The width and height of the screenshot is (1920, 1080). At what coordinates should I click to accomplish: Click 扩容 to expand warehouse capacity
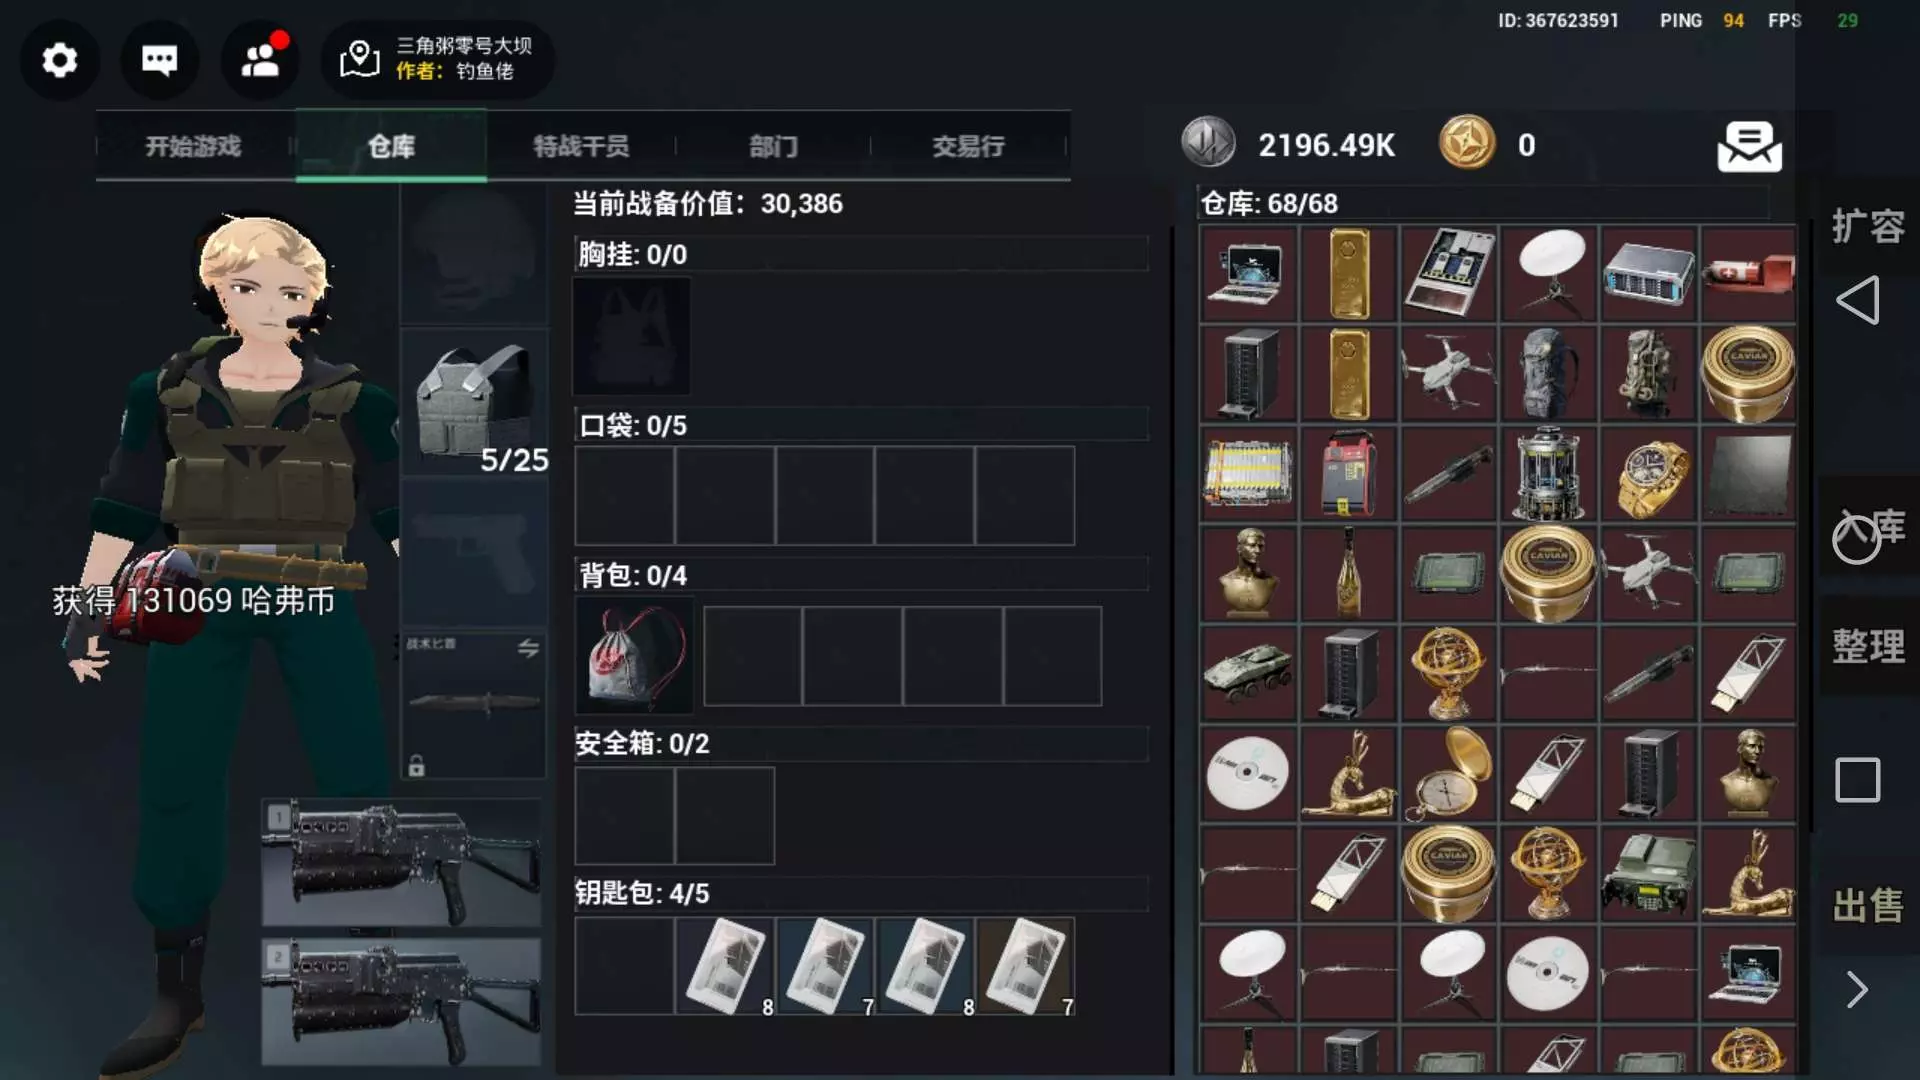[1868, 226]
